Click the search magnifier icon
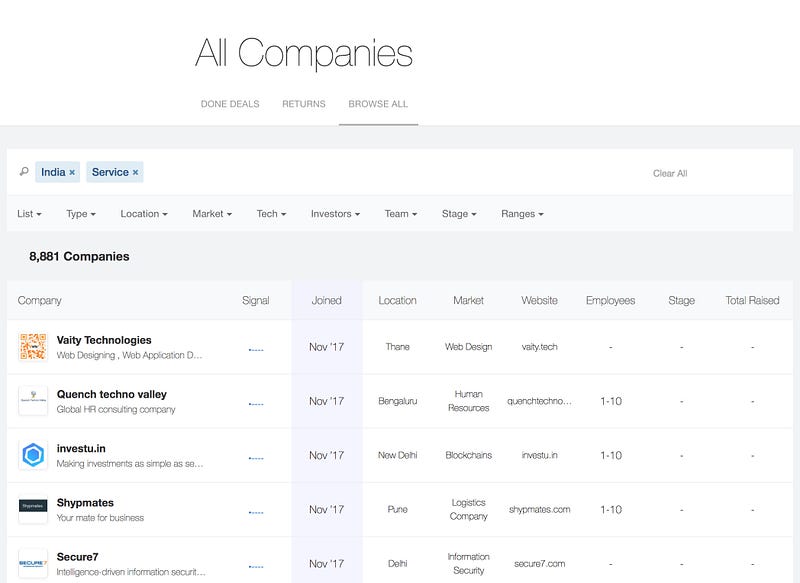 click(x=24, y=172)
